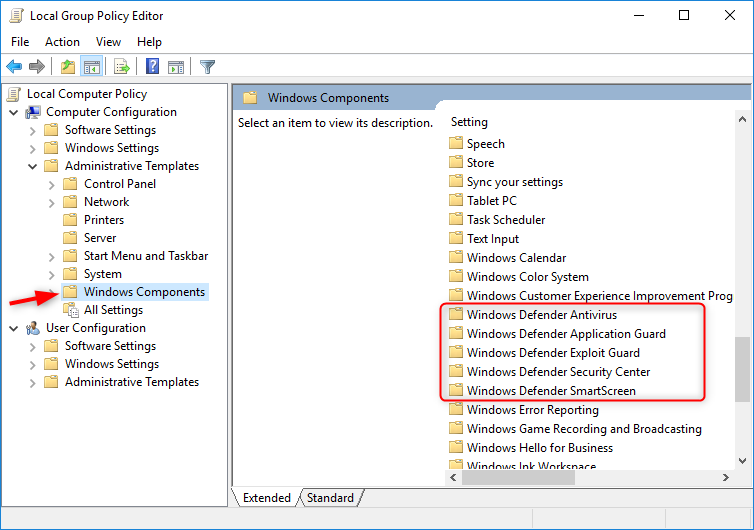Collapse the User Configuration node
This screenshot has height=530, width=754.
[14, 328]
